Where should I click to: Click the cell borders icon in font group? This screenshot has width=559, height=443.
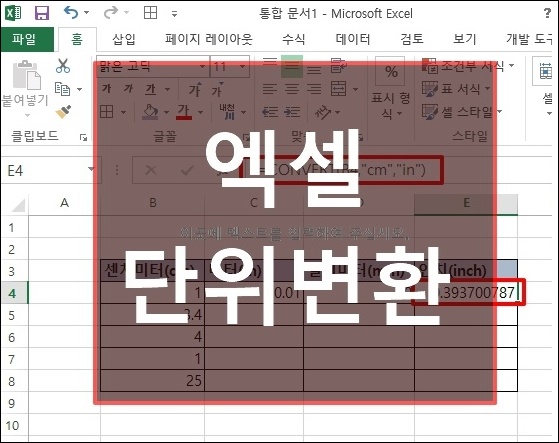[107, 112]
